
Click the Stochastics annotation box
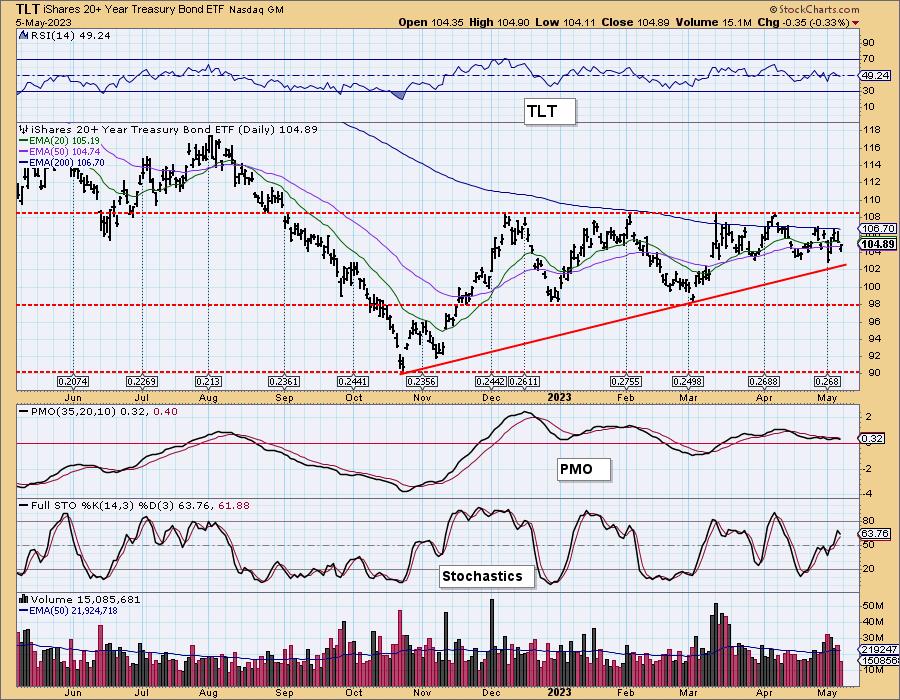click(x=487, y=577)
